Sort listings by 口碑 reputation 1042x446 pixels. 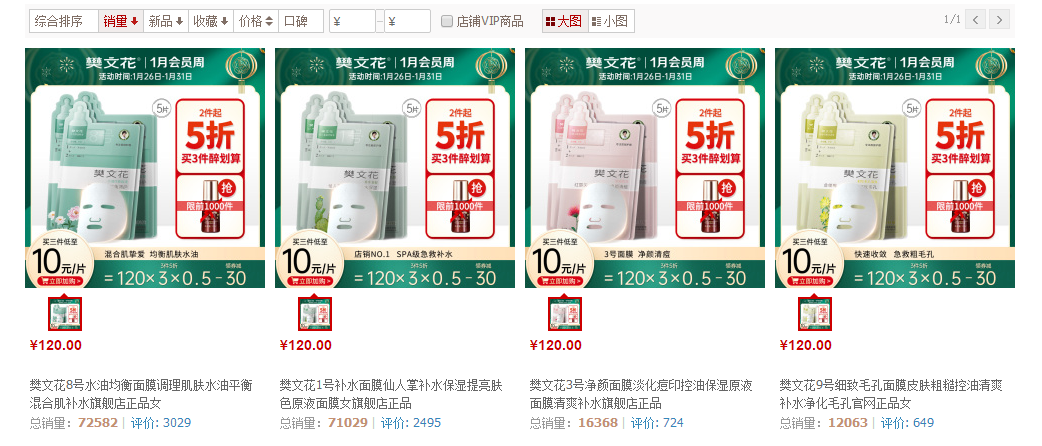click(x=301, y=21)
